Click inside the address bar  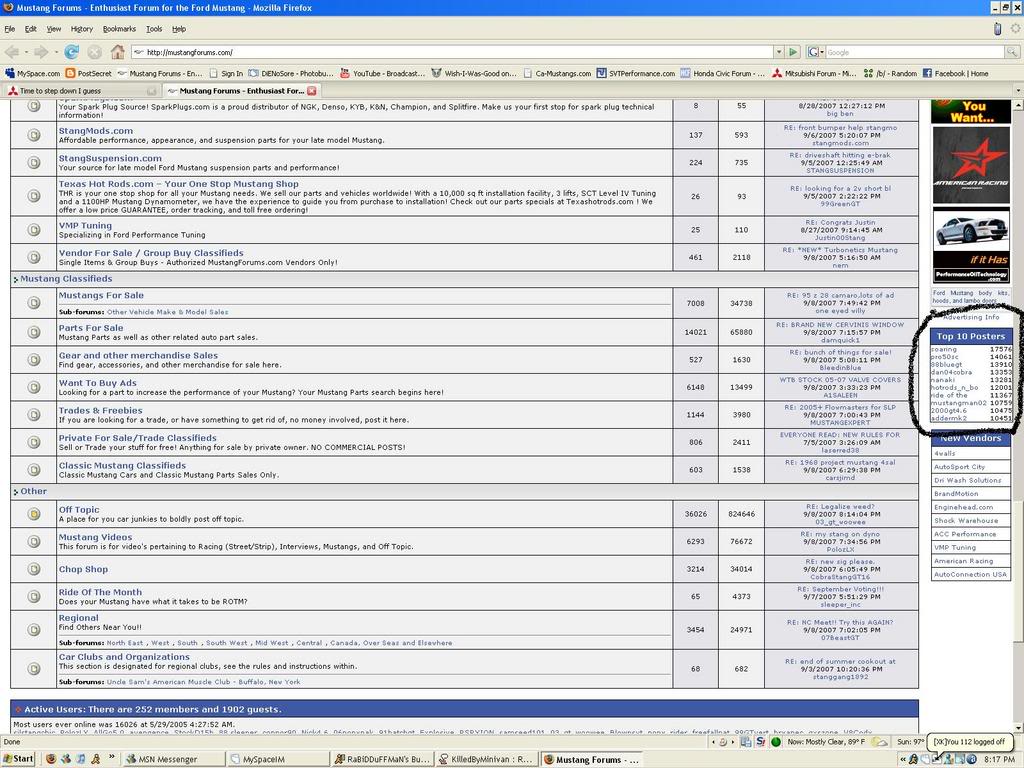(400, 52)
